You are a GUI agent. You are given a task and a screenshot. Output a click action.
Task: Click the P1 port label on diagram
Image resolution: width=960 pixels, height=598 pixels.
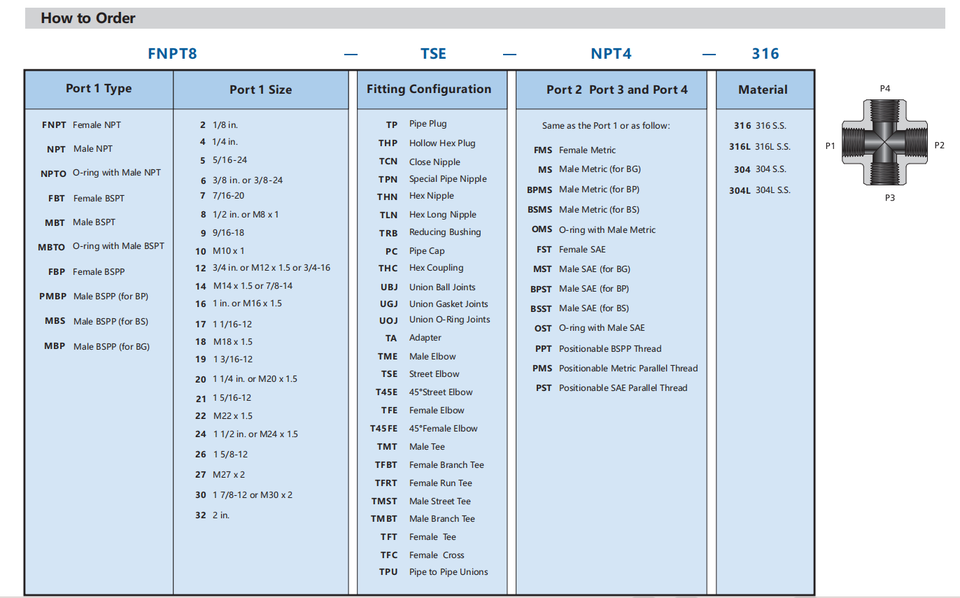(x=830, y=146)
